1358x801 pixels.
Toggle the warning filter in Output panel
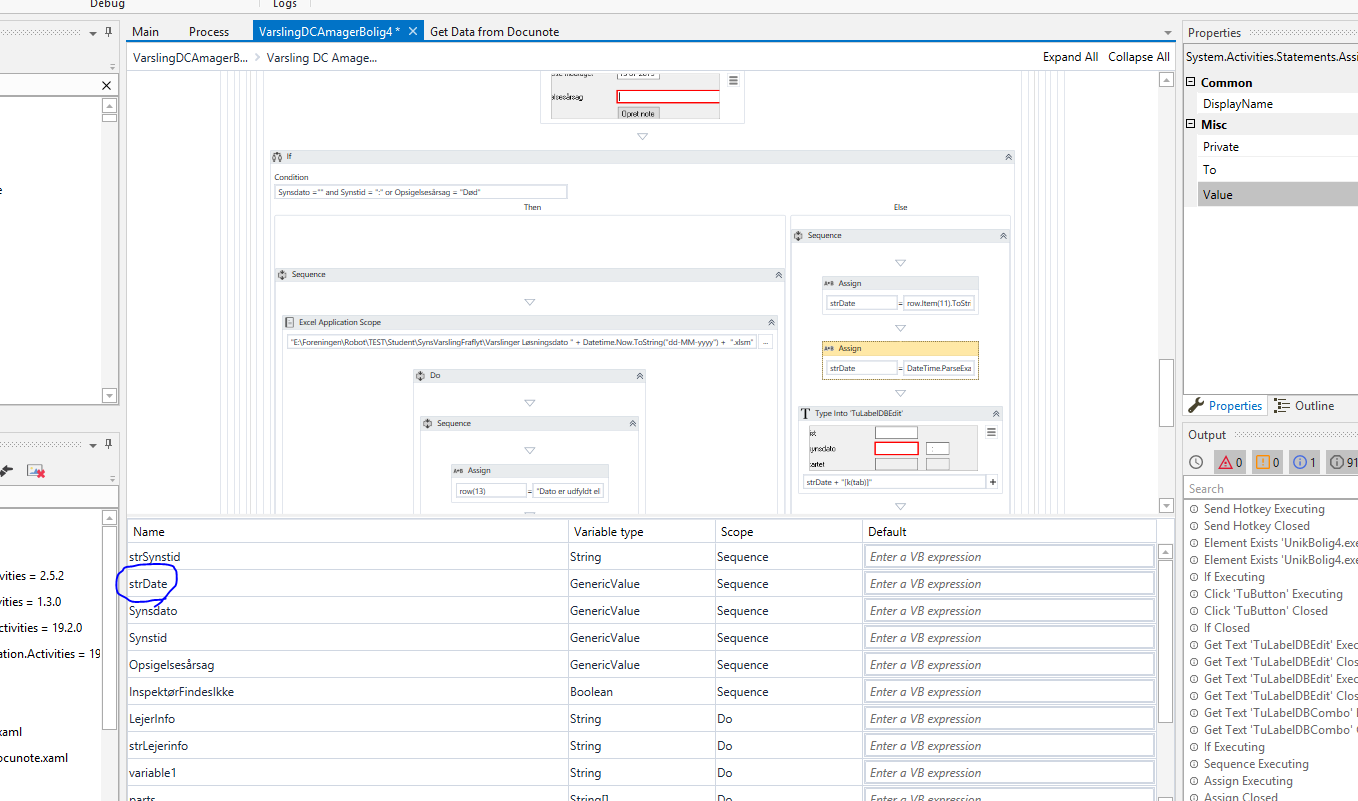(1267, 462)
